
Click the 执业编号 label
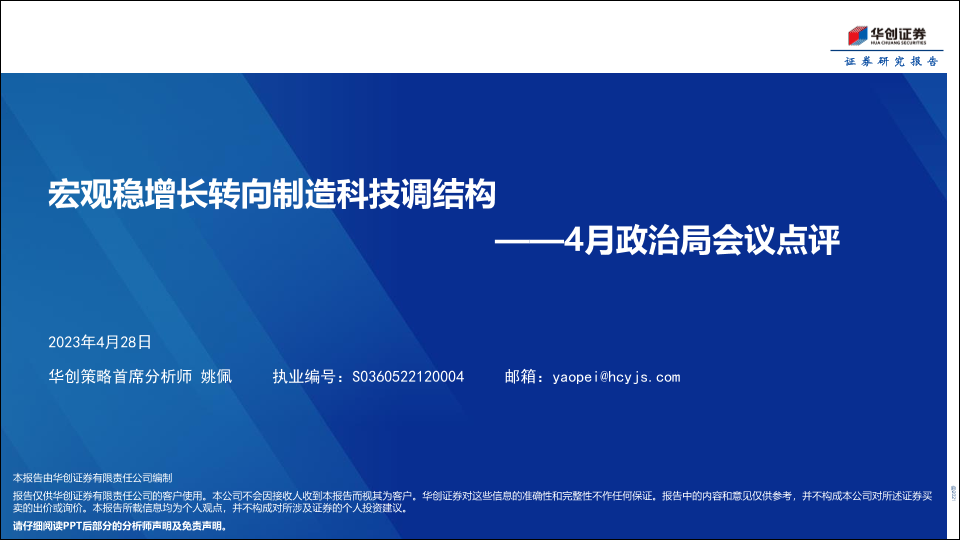click(306, 377)
